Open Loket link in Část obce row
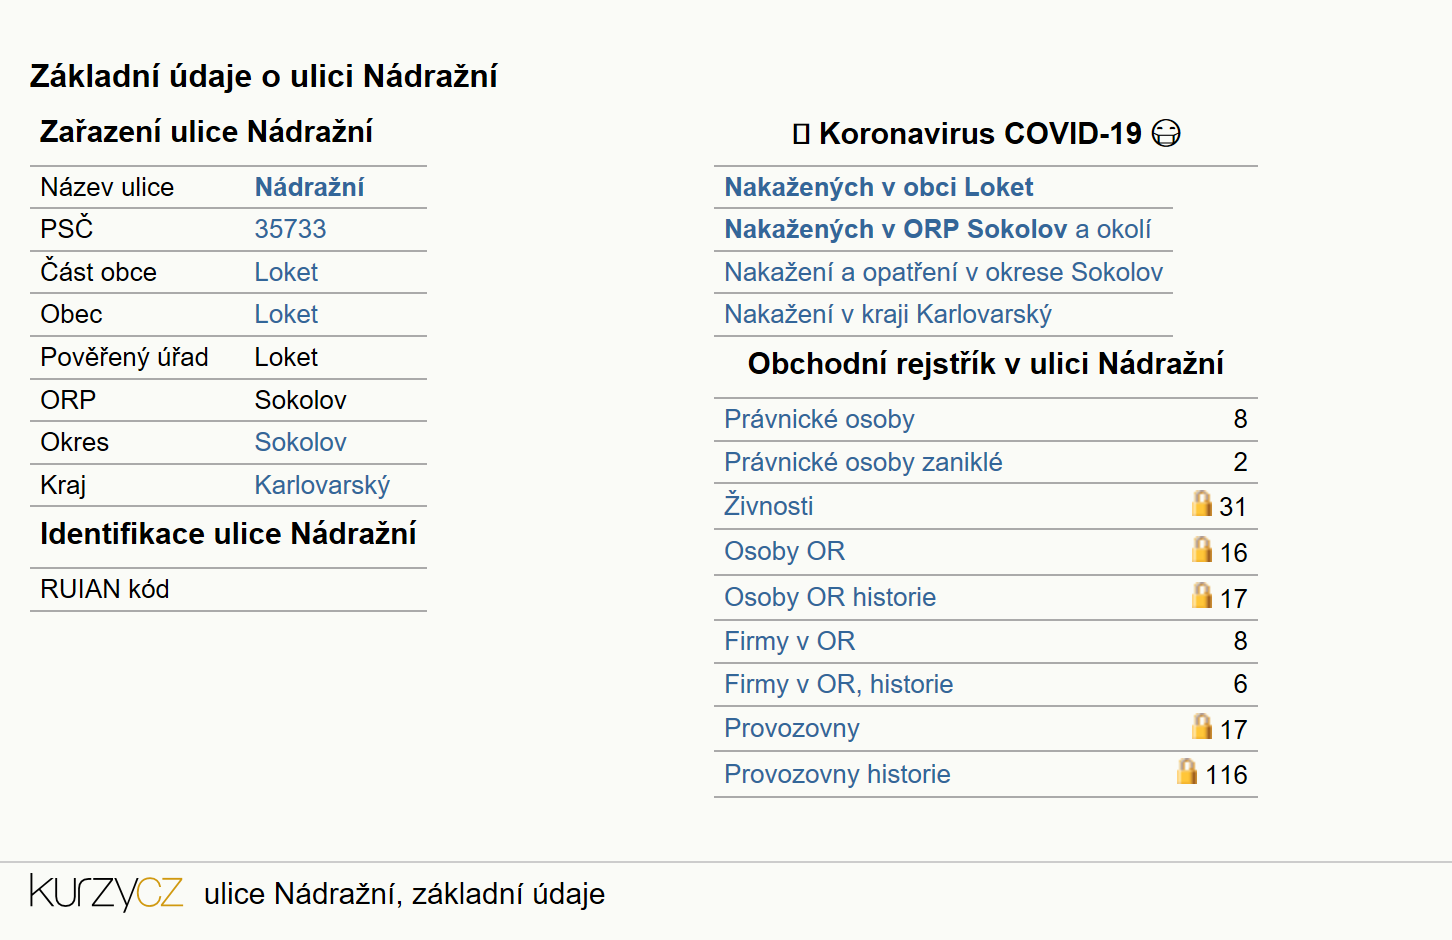The image size is (1452, 940). (286, 272)
